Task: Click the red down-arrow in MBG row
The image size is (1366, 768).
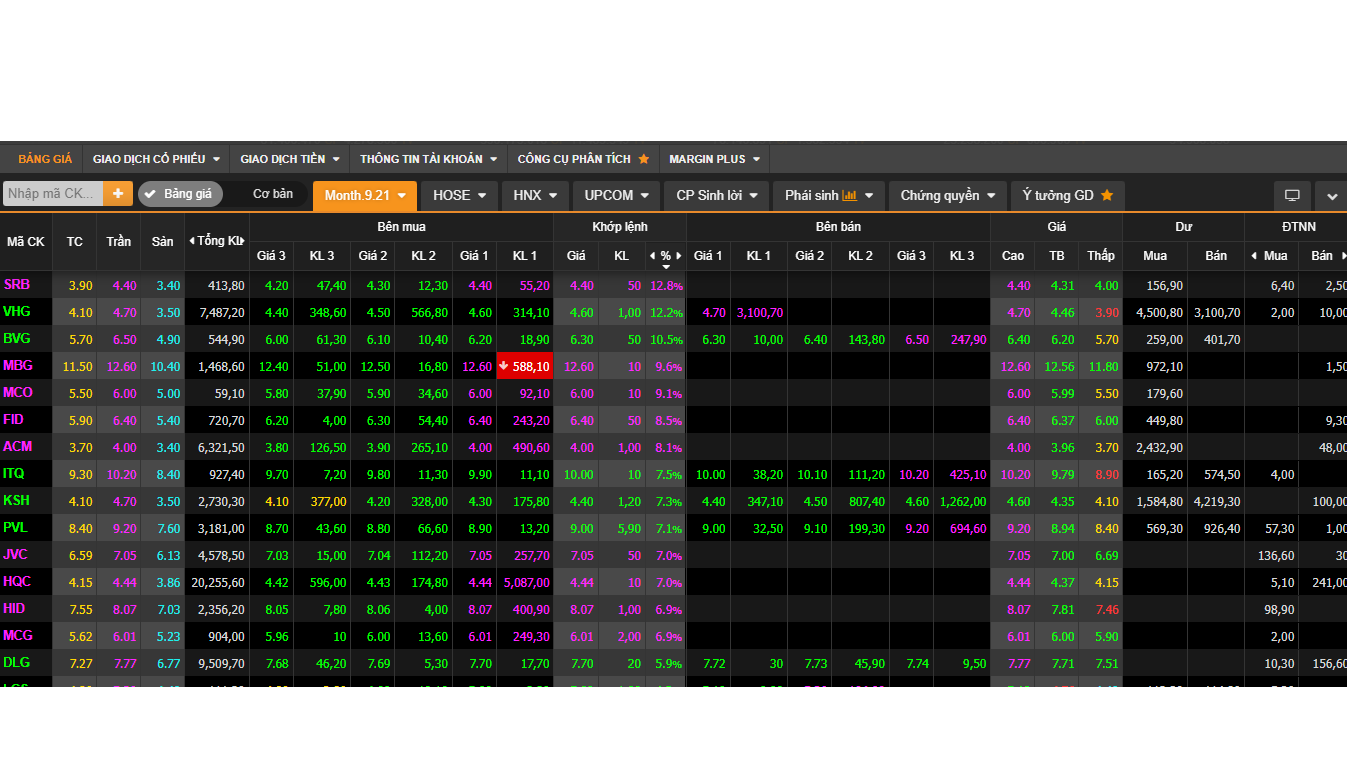Action: point(504,366)
